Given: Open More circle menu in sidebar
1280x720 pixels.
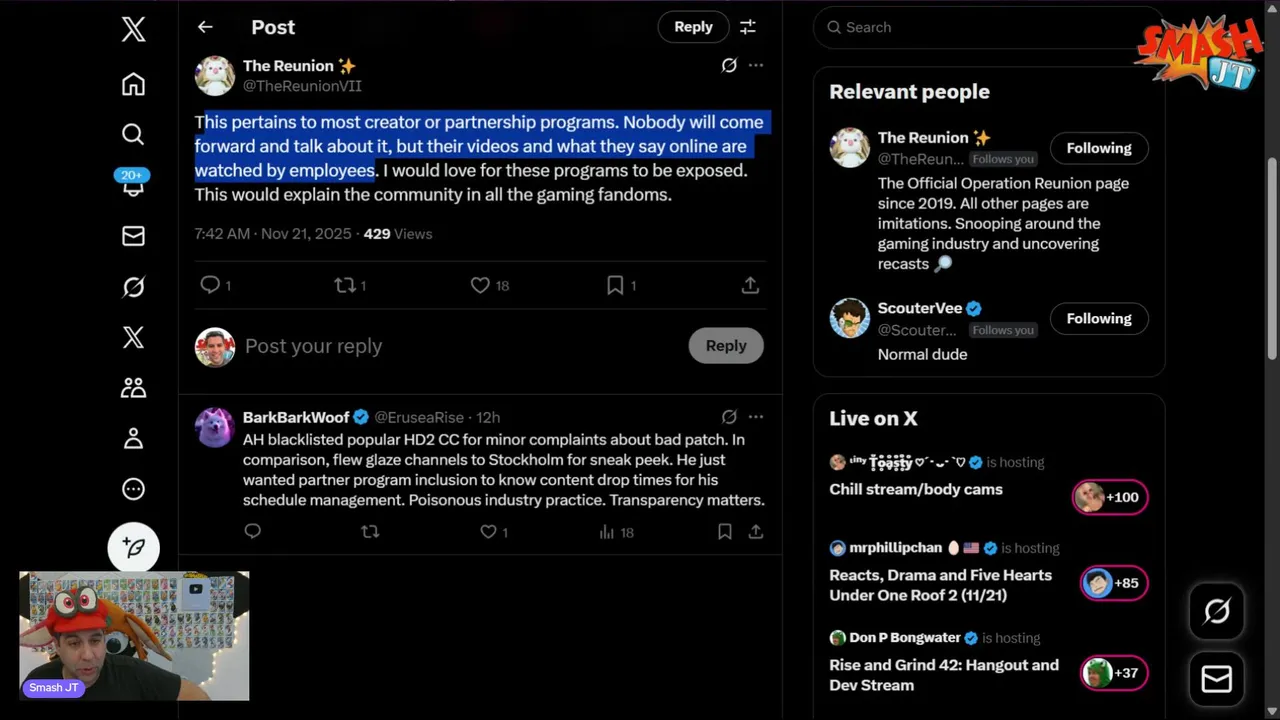Looking at the screenshot, I should 133,489.
